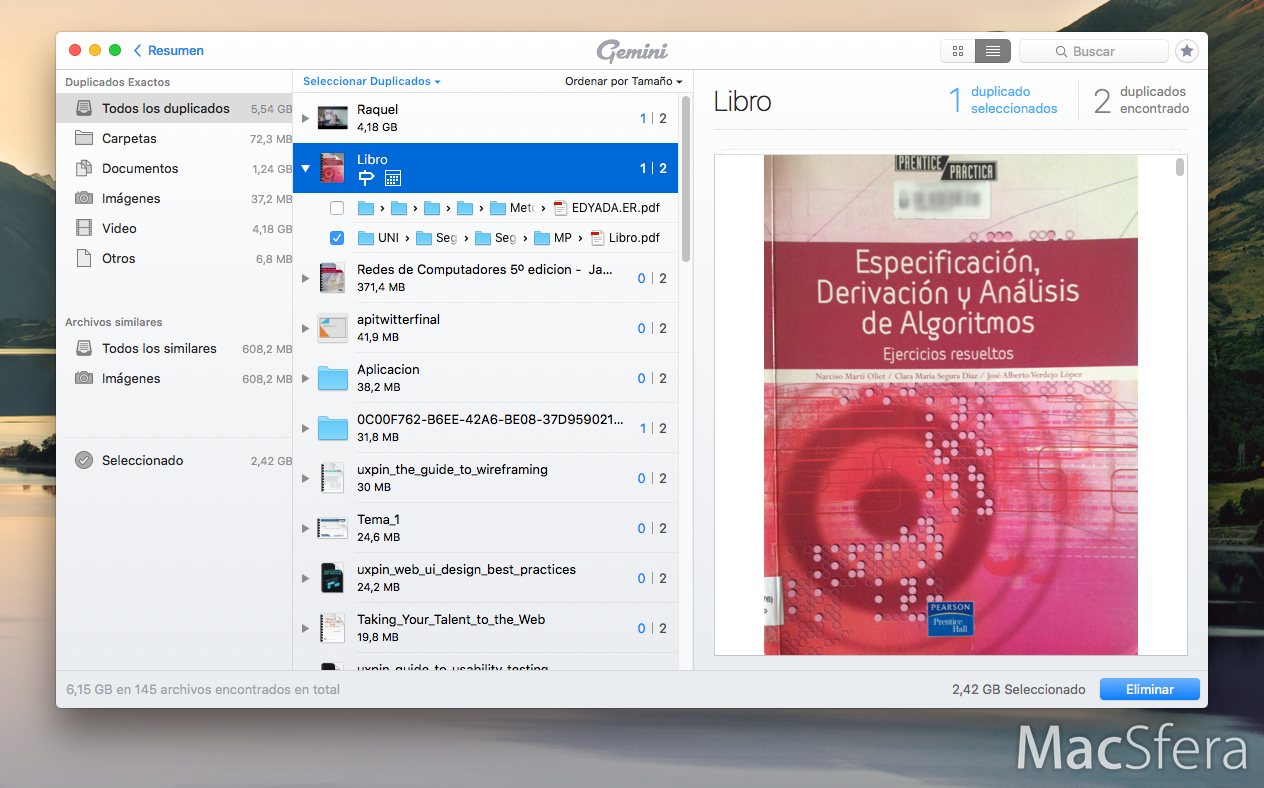Click the film strip icon beside Video
Viewport: 1264px width, 788px height.
[x=85, y=228]
